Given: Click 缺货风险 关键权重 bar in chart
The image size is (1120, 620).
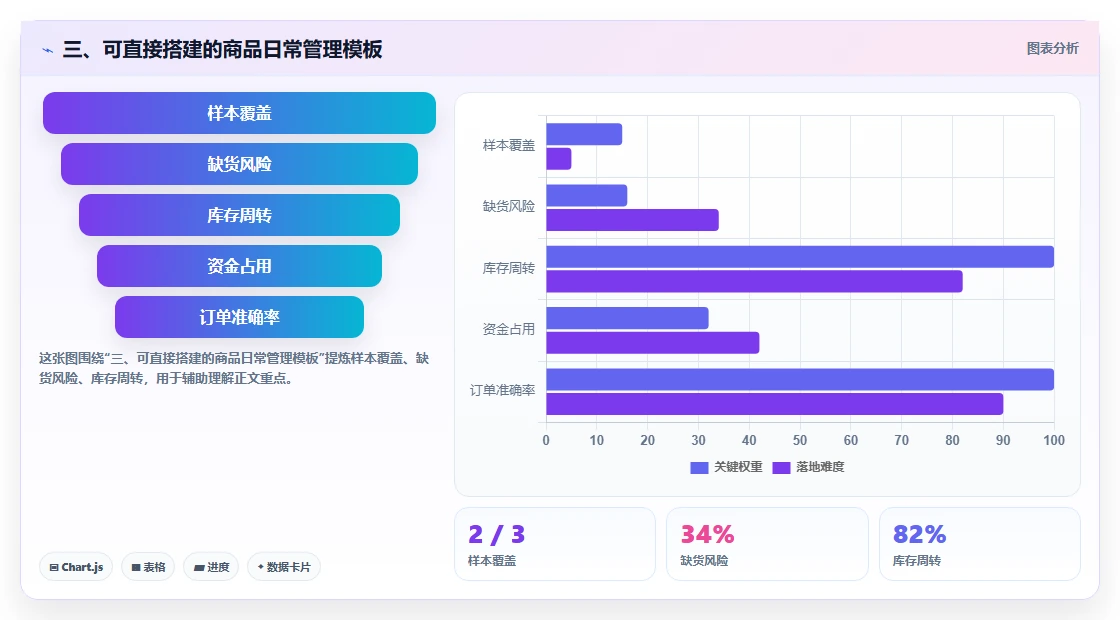Looking at the screenshot, I should point(586,196).
